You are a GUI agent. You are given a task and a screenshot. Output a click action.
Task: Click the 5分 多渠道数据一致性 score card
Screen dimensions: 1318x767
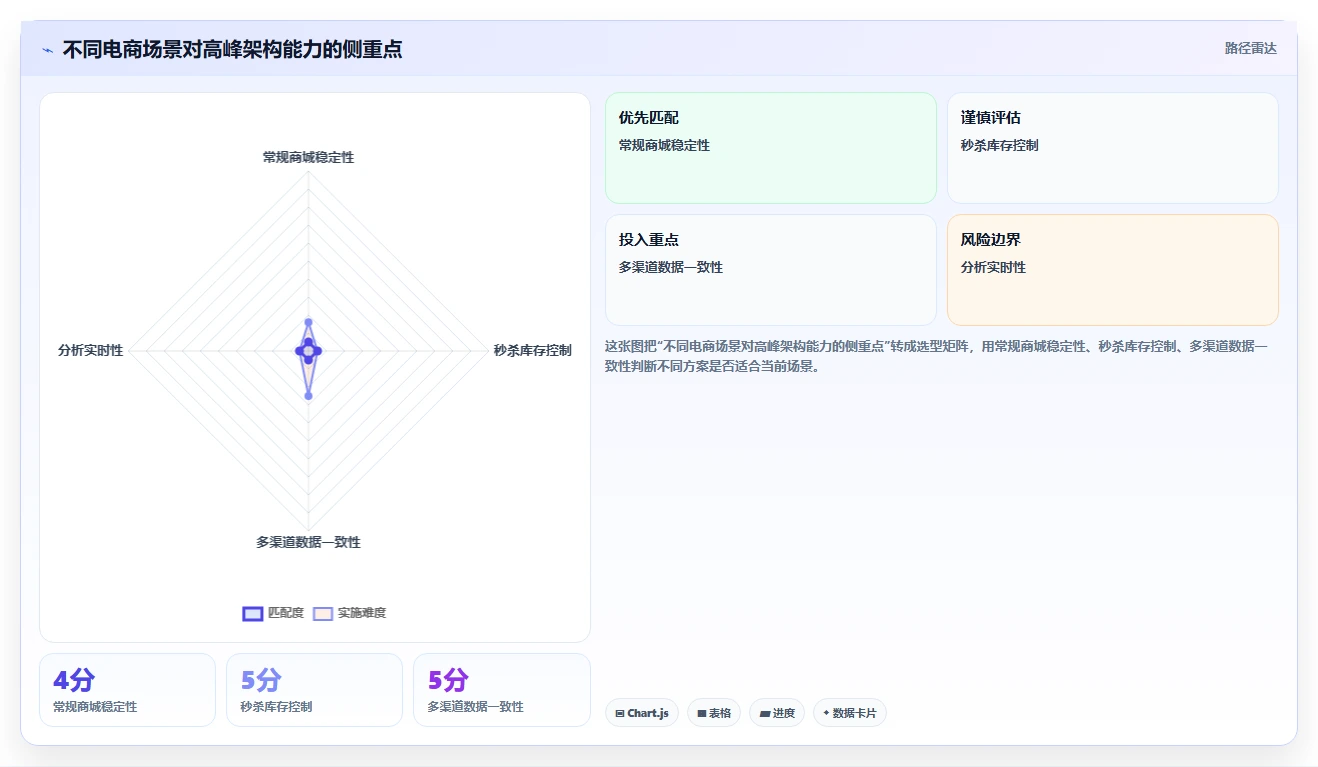[x=502, y=690]
